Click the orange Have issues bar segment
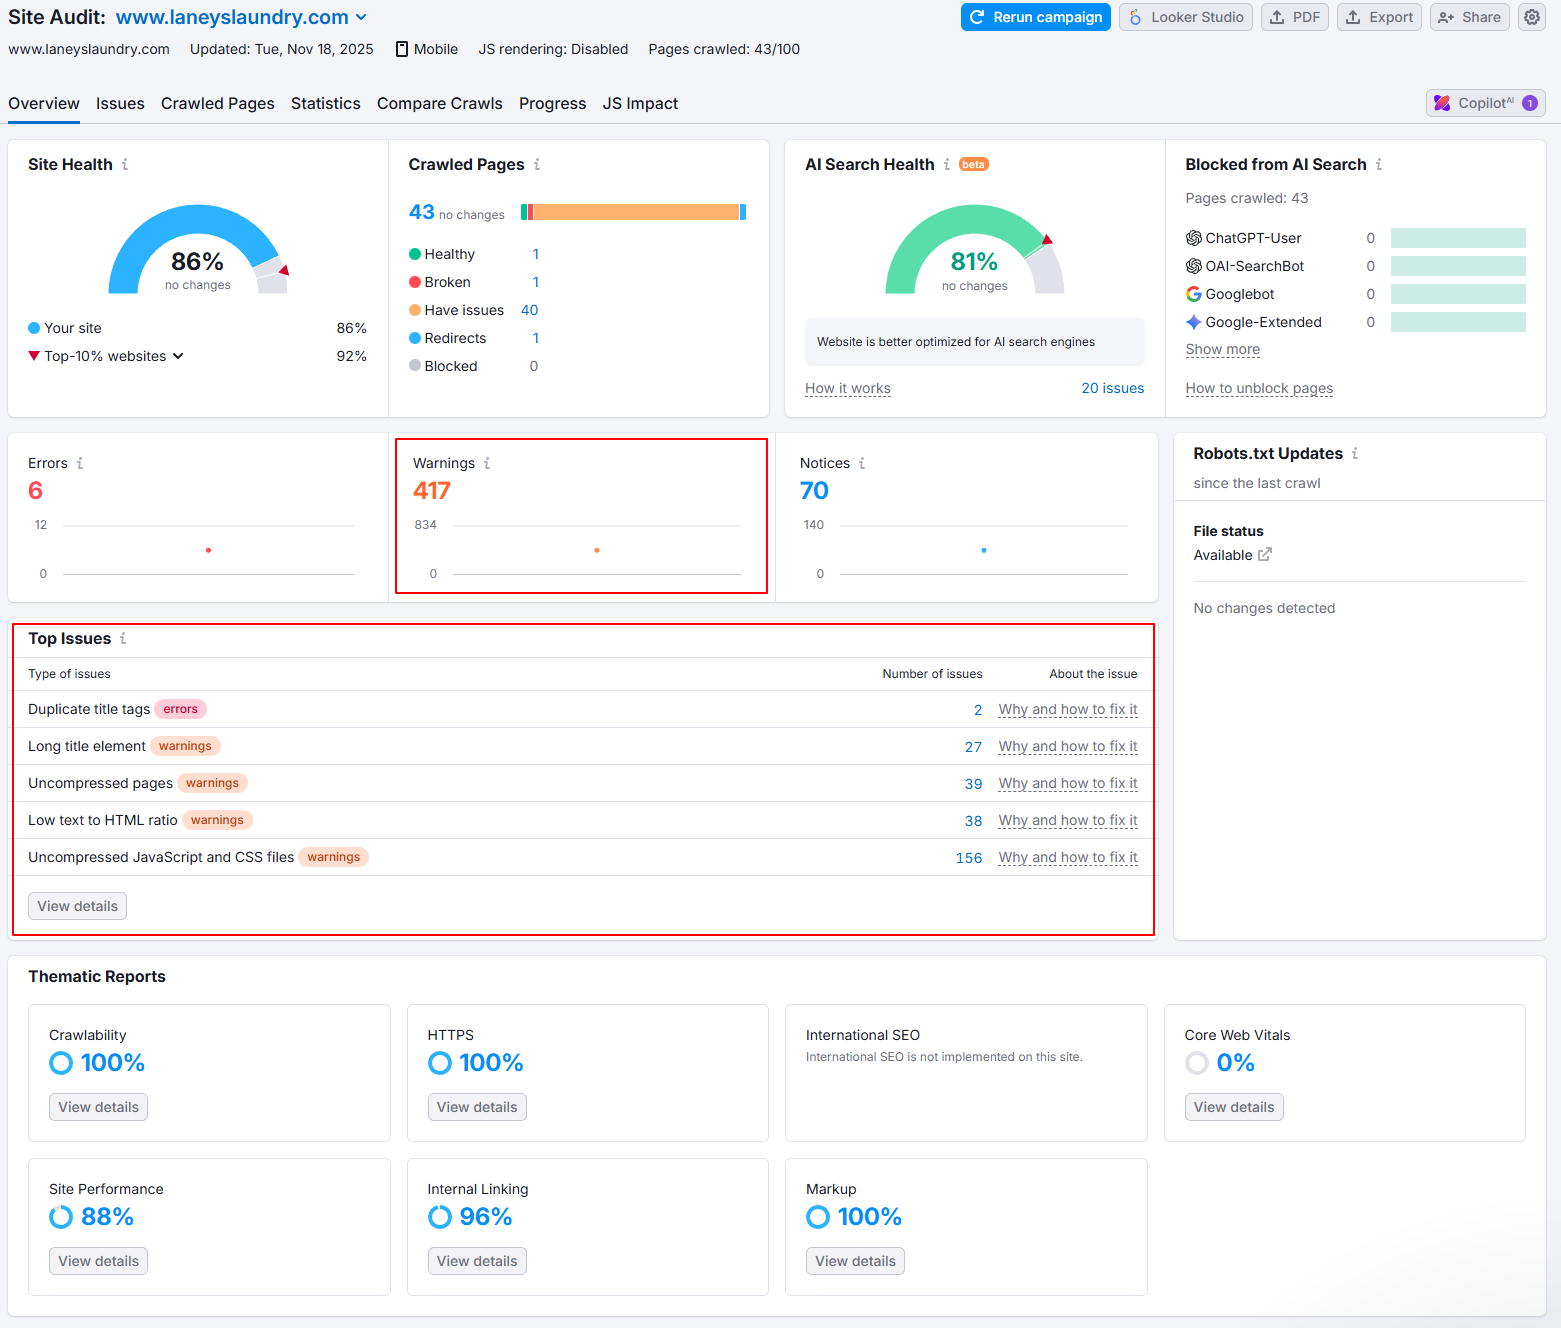This screenshot has width=1561, height=1328. [635, 212]
